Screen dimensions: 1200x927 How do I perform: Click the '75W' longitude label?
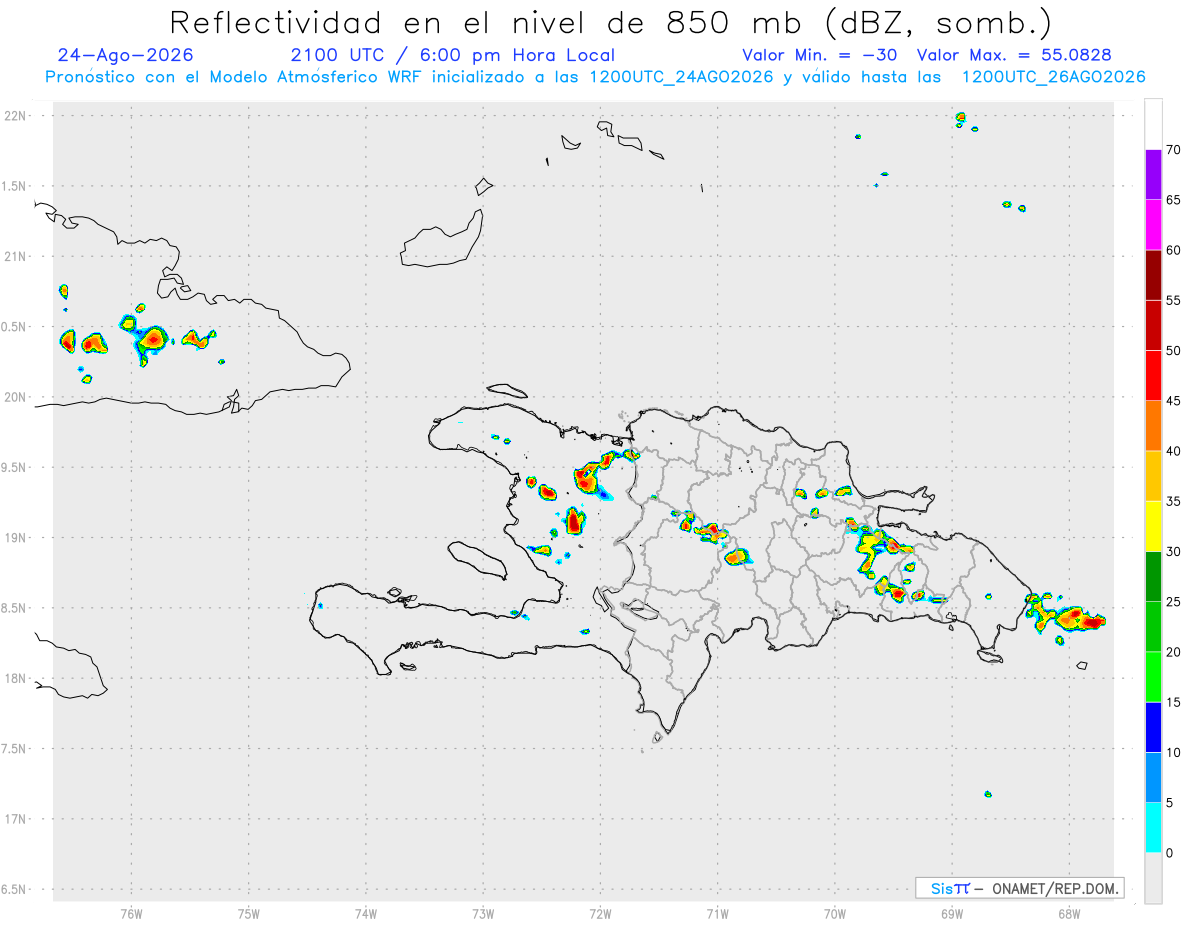(248, 913)
